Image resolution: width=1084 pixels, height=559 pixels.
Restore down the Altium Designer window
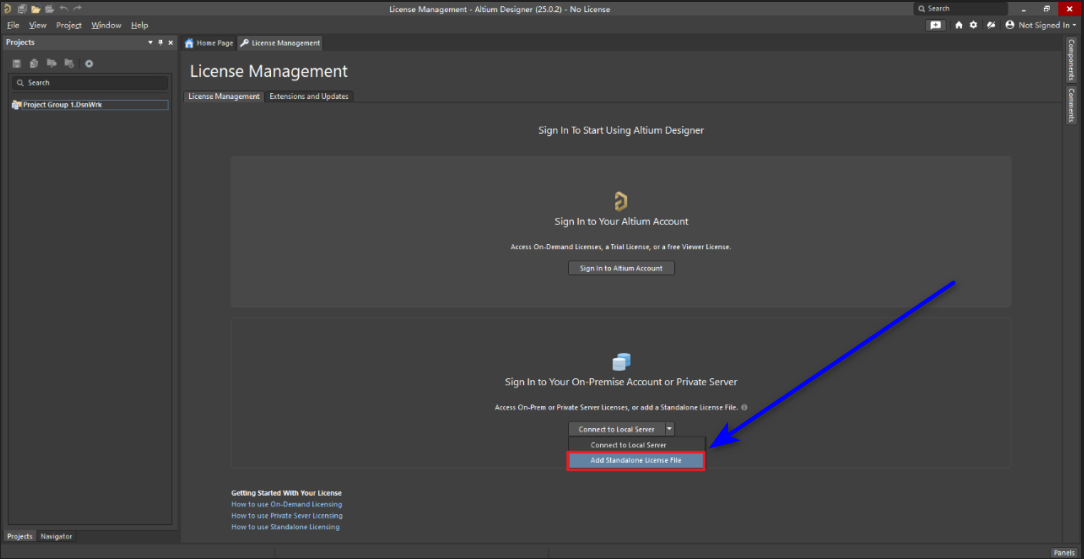click(1049, 8)
